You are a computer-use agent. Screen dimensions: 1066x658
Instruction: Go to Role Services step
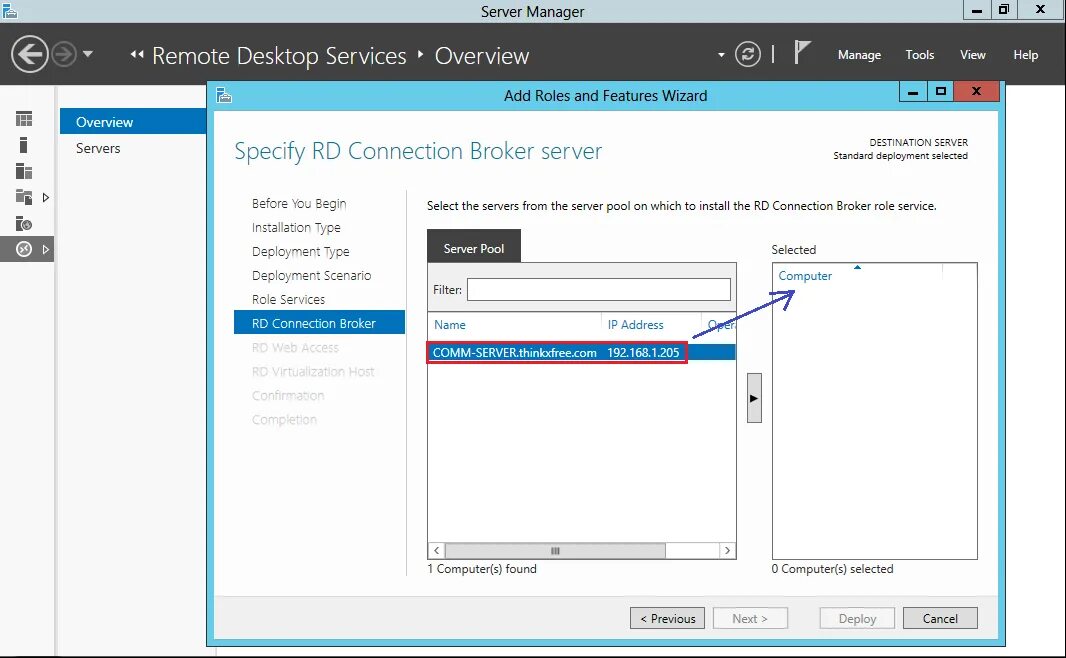288,299
